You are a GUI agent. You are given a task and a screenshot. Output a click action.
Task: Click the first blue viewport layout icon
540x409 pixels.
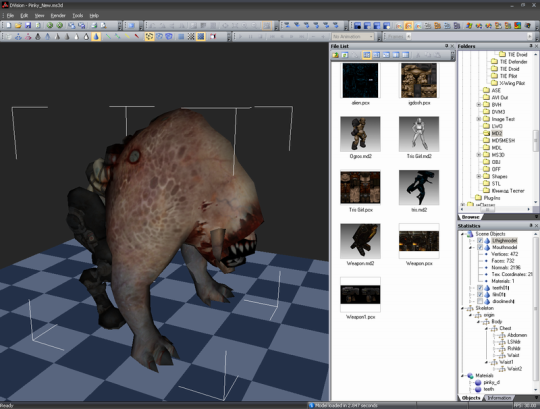click(x=357, y=25)
